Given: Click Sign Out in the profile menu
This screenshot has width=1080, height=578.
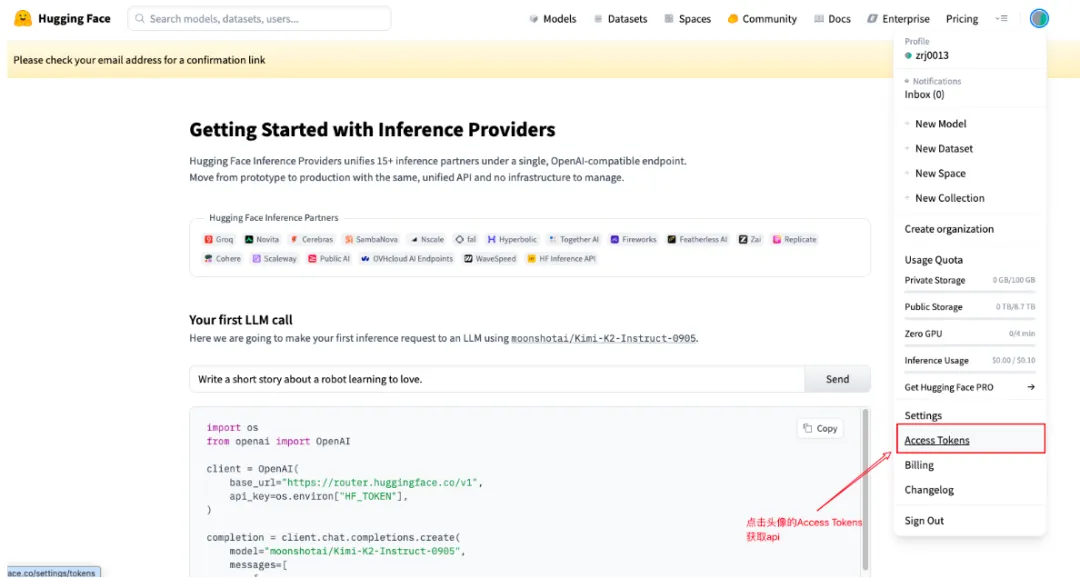Looking at the screenshot, I should pos(924,521).
